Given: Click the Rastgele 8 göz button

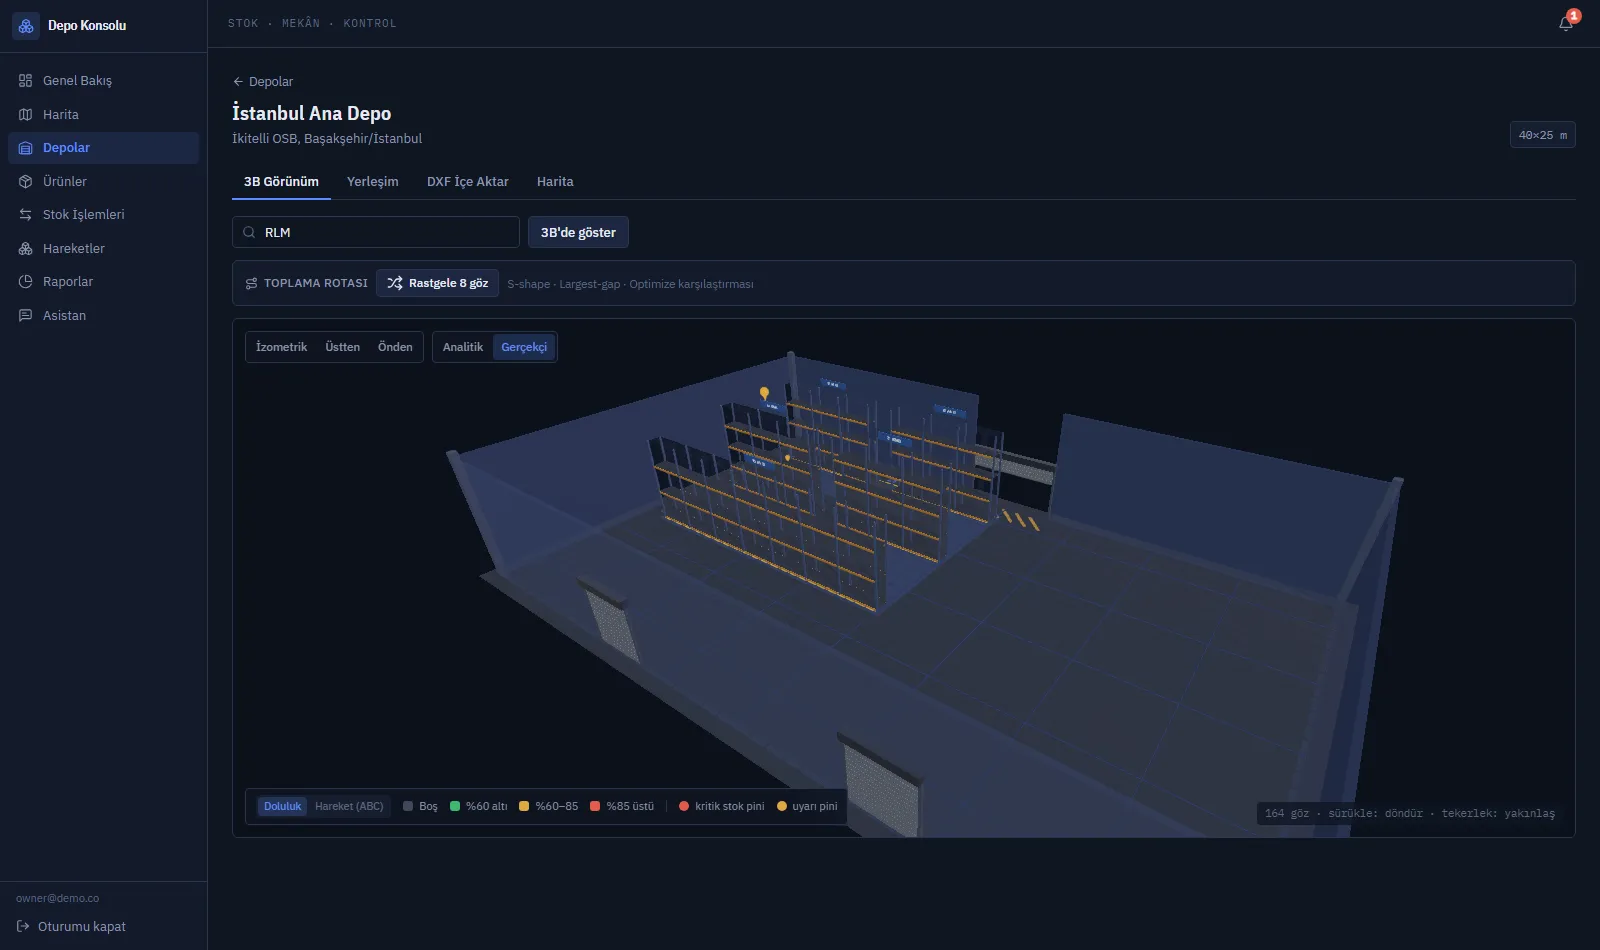Looking at the screenshot, I should pos(438,283).
